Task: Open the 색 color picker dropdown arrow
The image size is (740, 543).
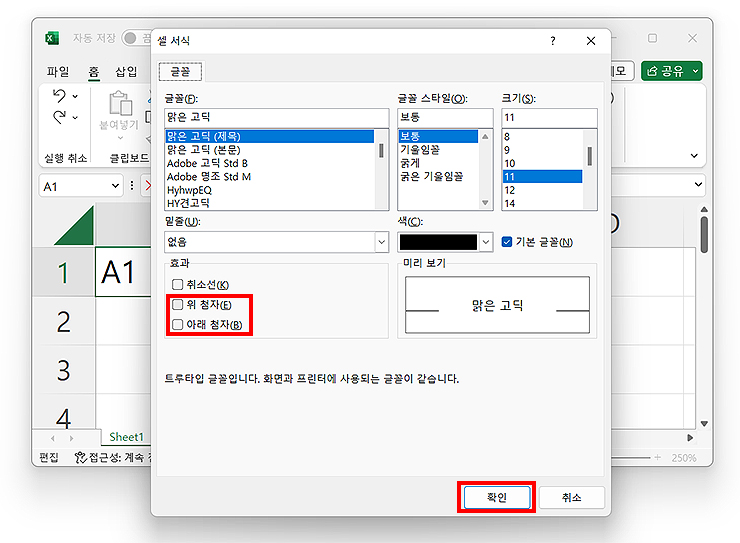Action: point(486,242)
